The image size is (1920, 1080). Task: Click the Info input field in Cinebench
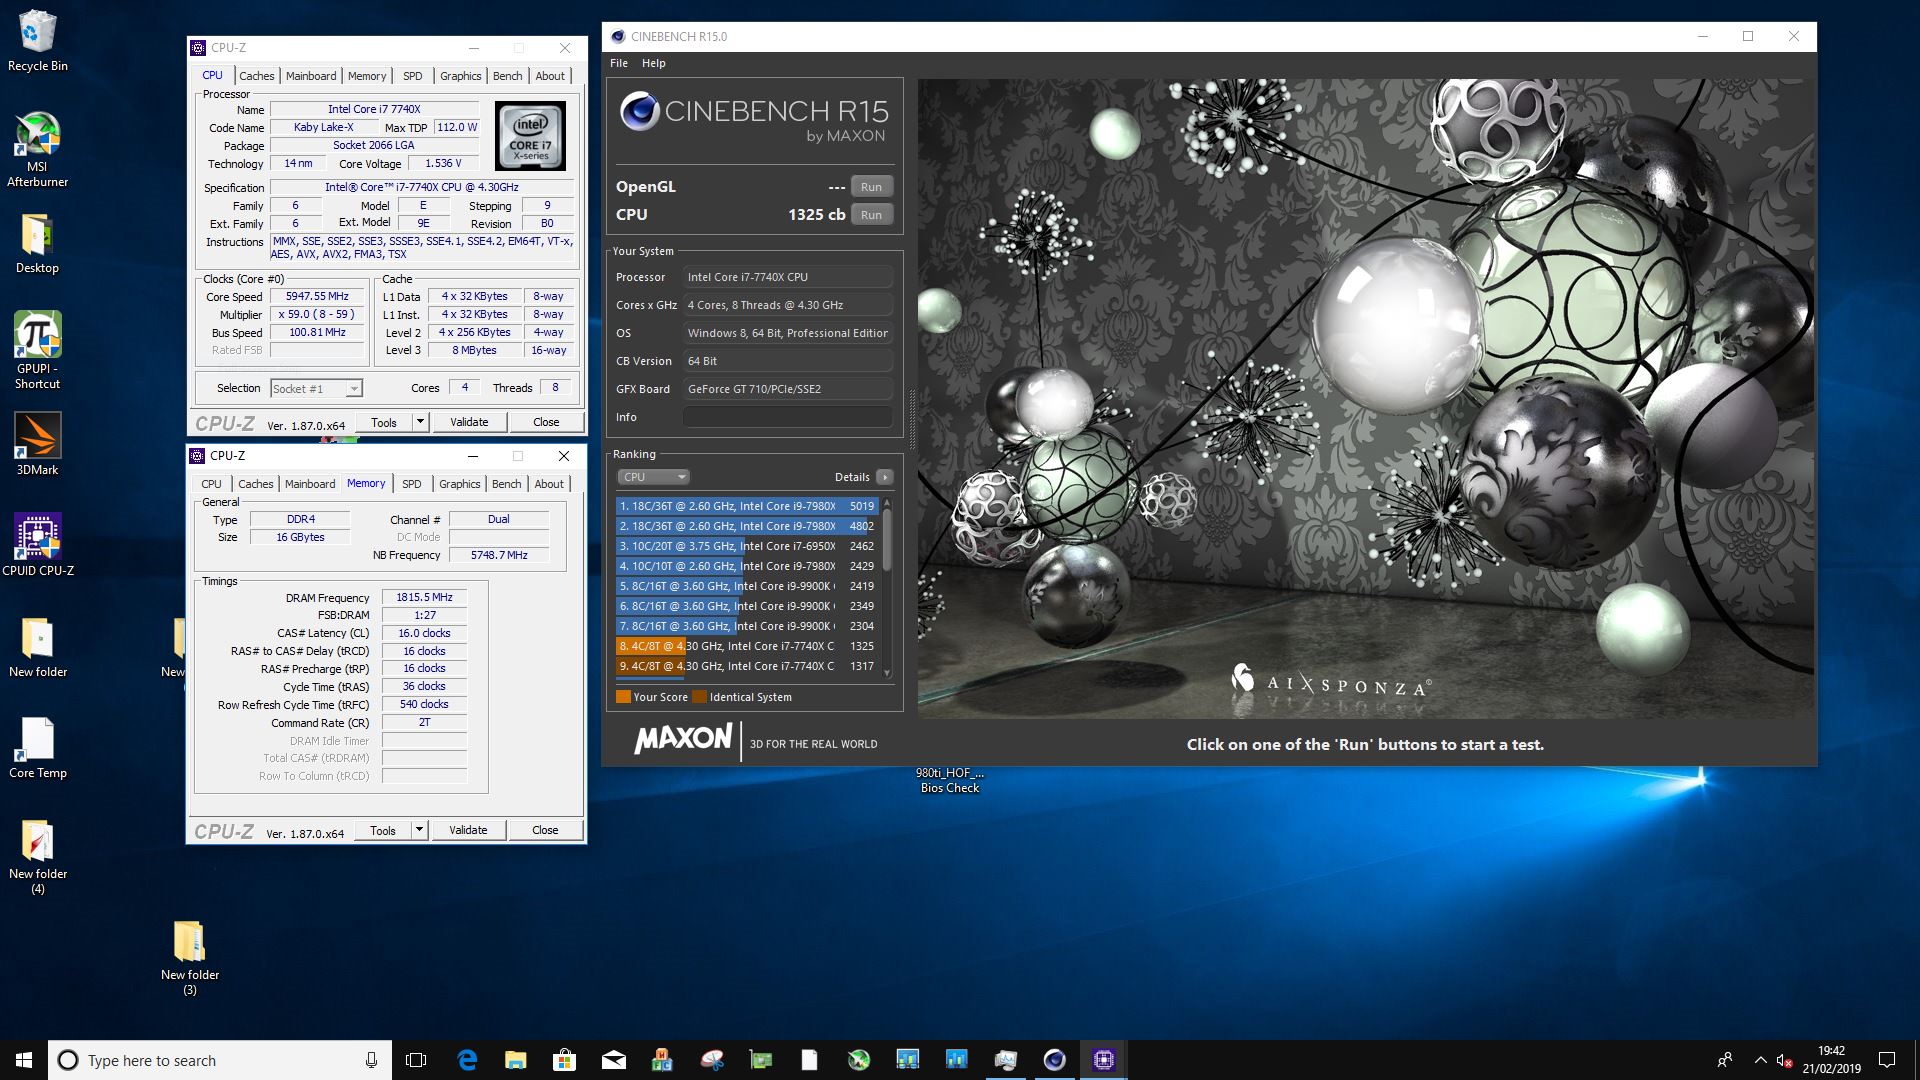point(788,417)
